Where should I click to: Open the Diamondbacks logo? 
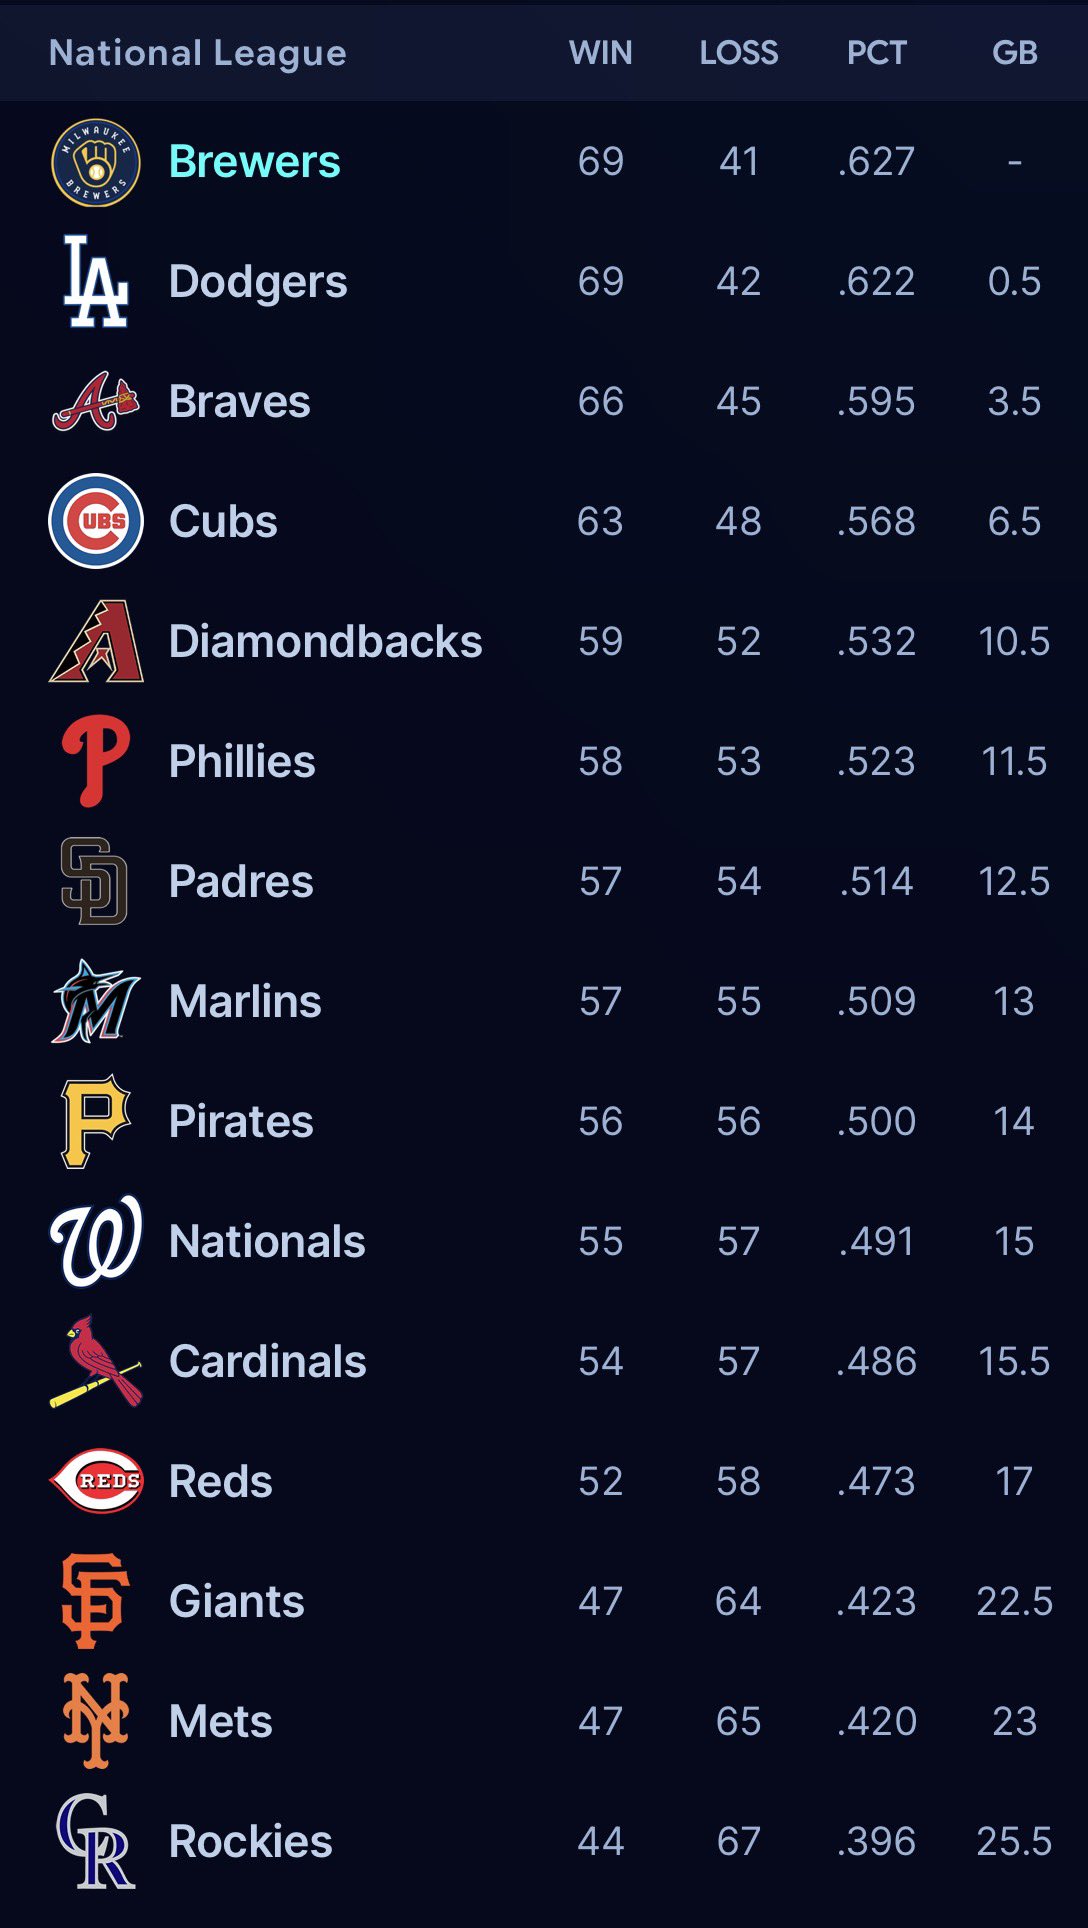[x=96, y=641]
